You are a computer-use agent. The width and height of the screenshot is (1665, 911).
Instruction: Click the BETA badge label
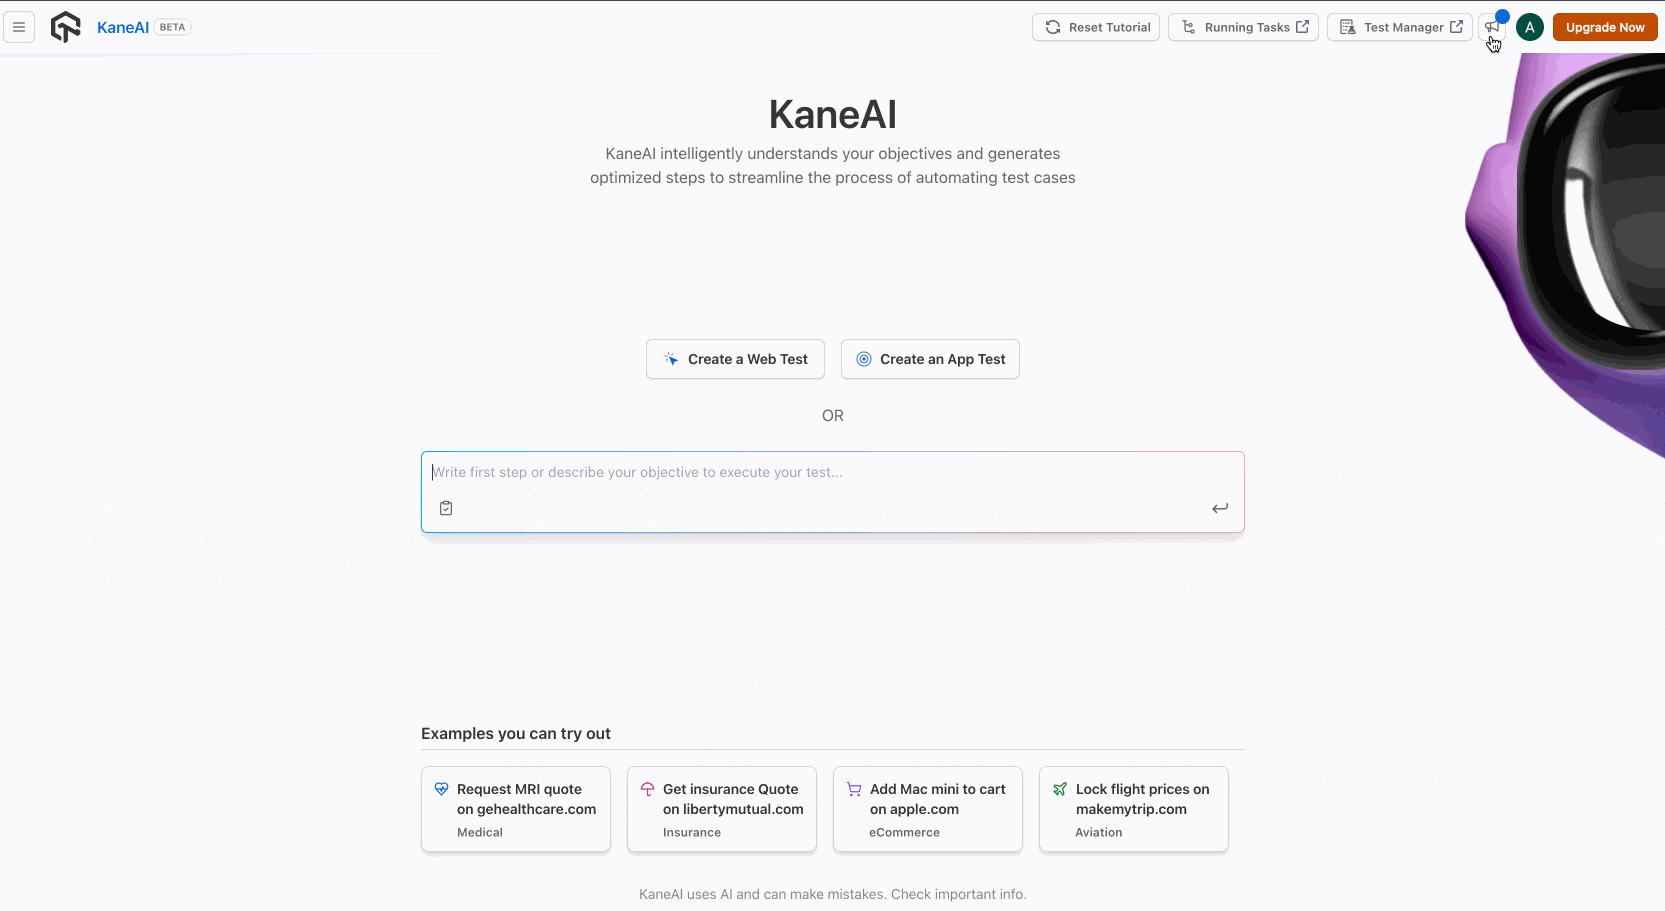point(172,27)
